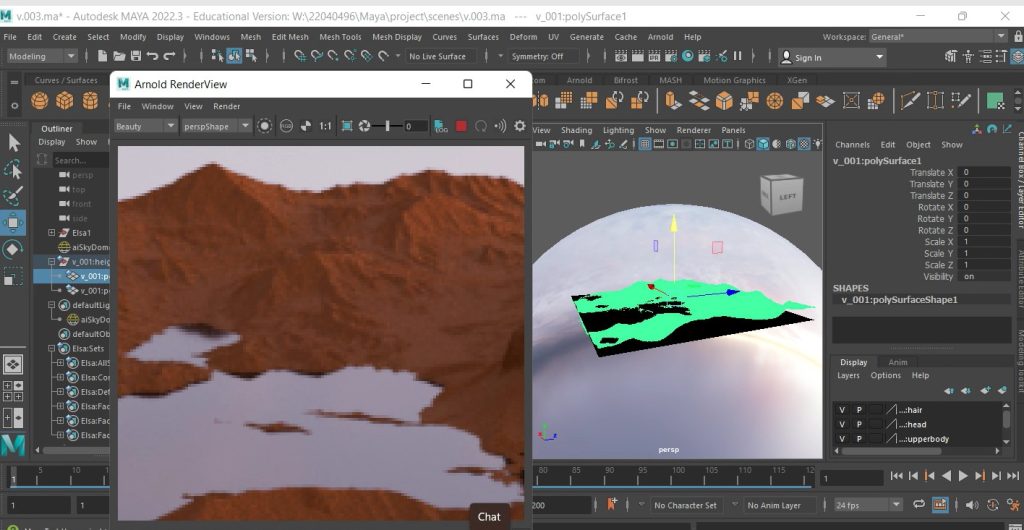Open the perspShape camera dropdown
Screen dimensions: 1024x530
click(216, 126)
